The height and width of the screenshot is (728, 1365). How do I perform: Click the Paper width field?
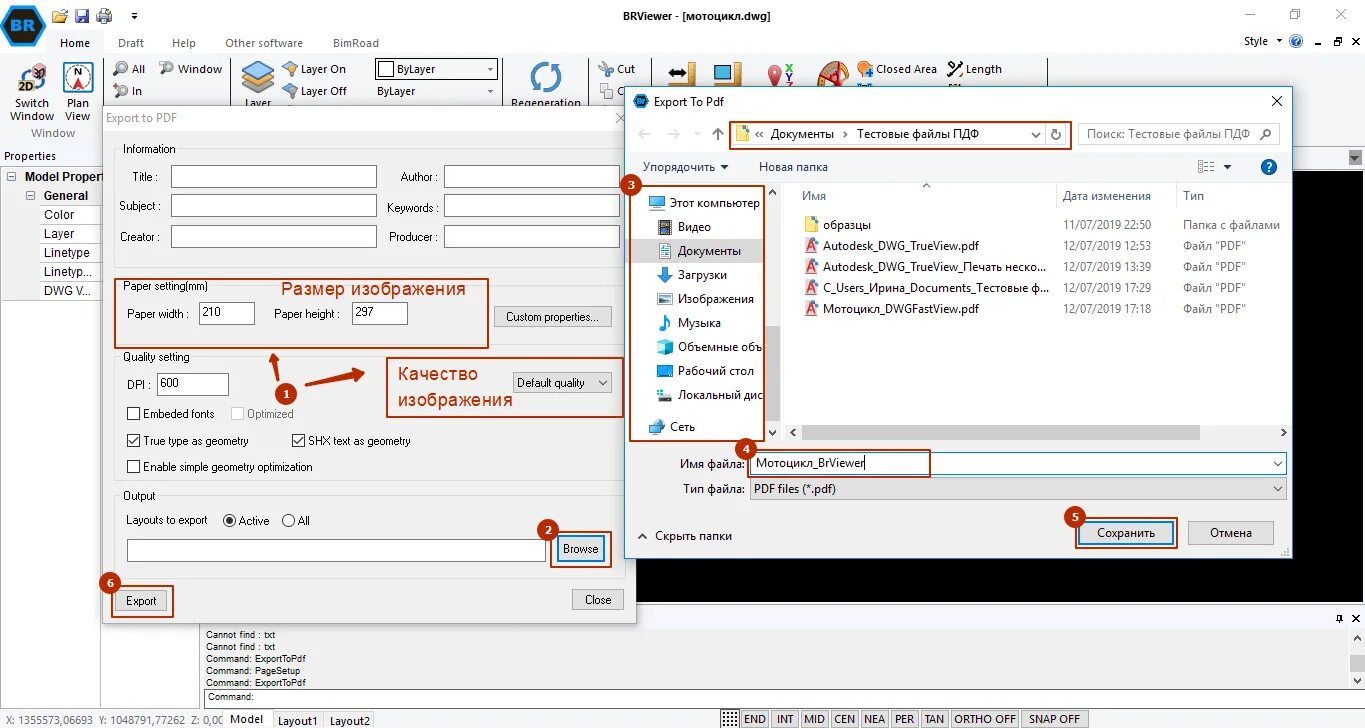[226, 313]
